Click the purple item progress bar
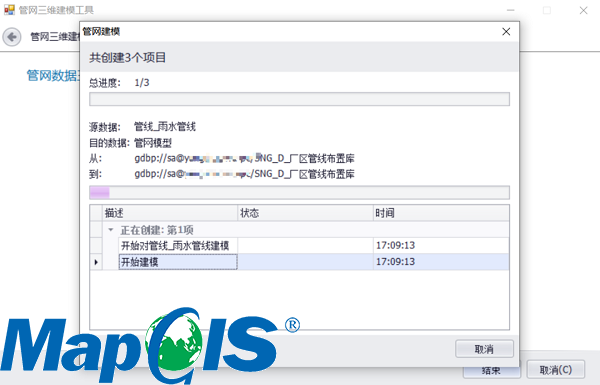Viewport: 600px width, 385px height. [x=299, y=192]
